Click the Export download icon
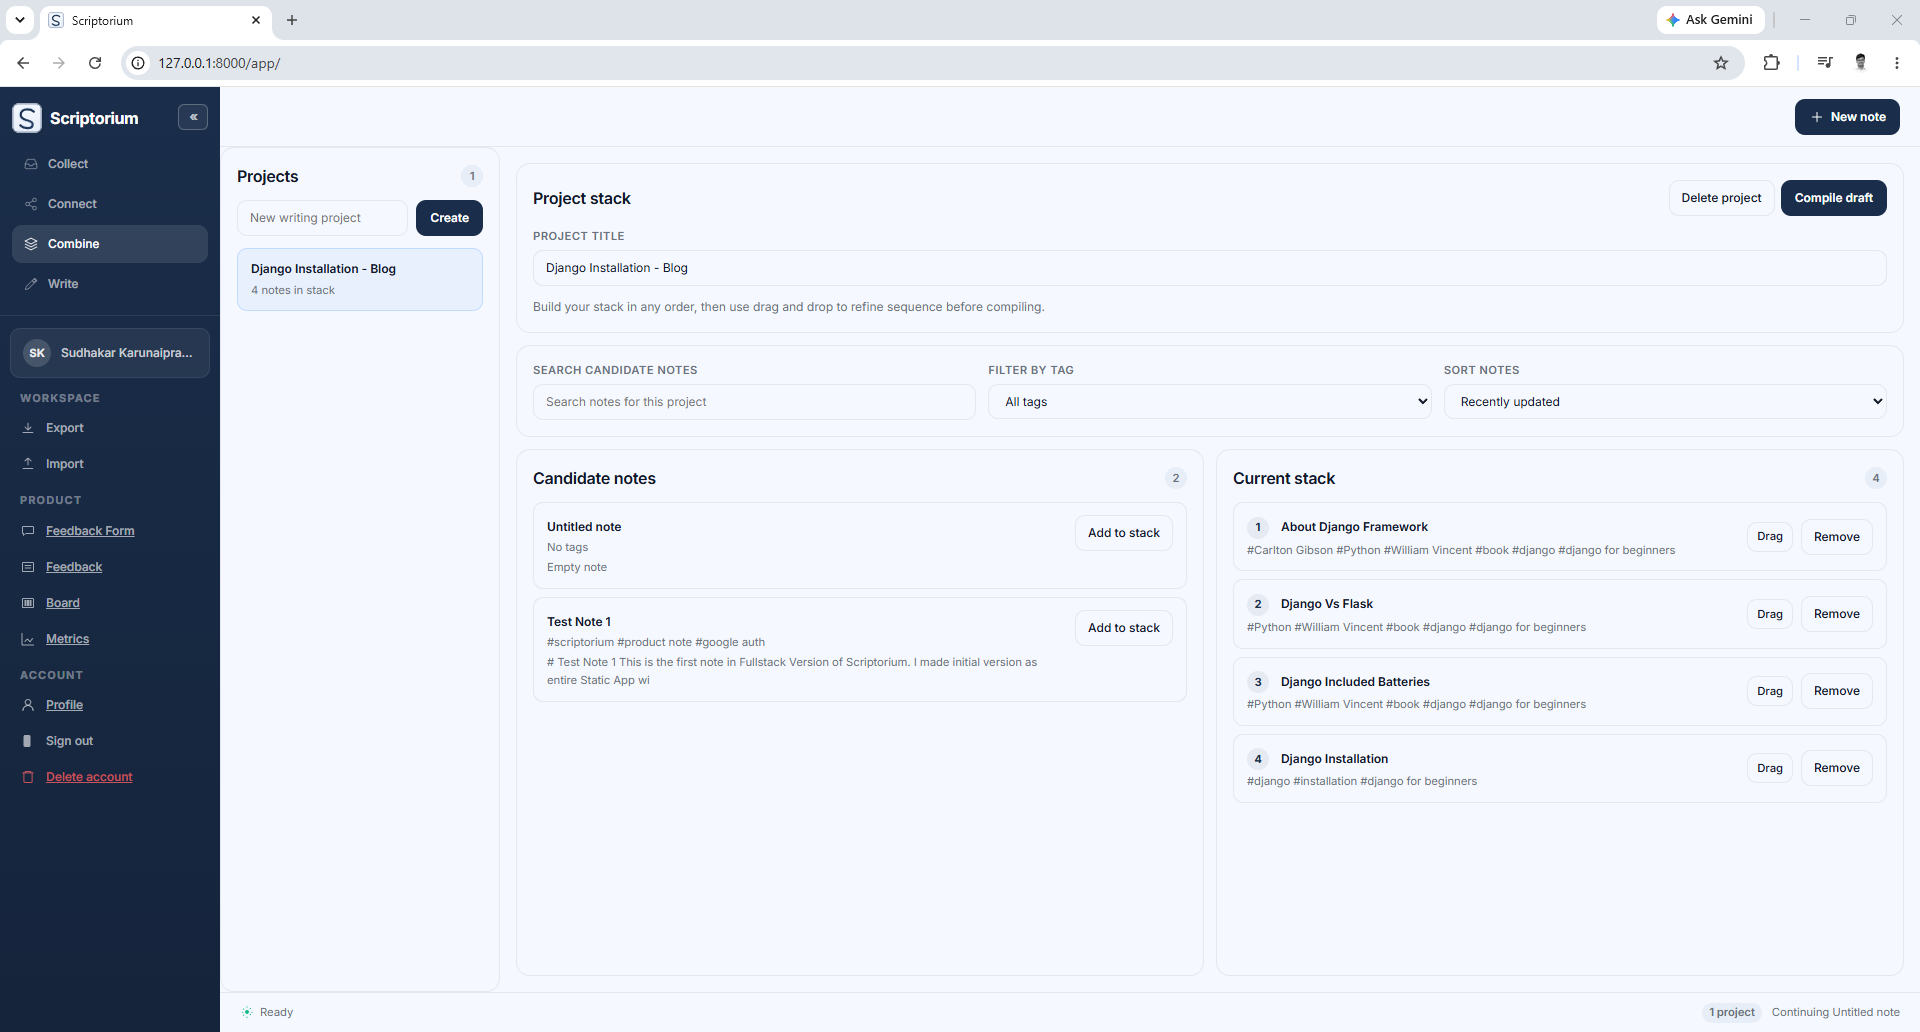 pyautogui.click(x=28, y=428)
